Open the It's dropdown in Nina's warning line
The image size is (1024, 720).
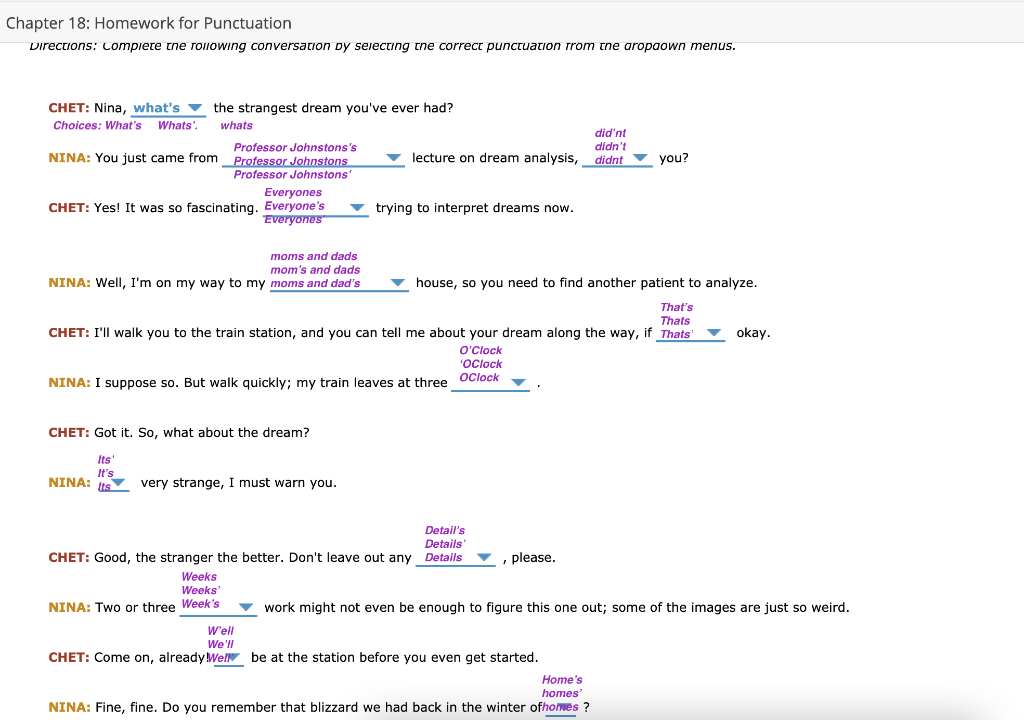point(117,483)
